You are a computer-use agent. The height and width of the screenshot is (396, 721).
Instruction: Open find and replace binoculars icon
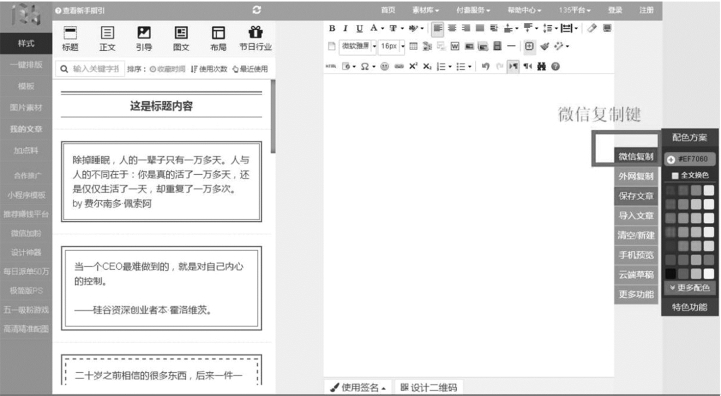coord(541,66)
